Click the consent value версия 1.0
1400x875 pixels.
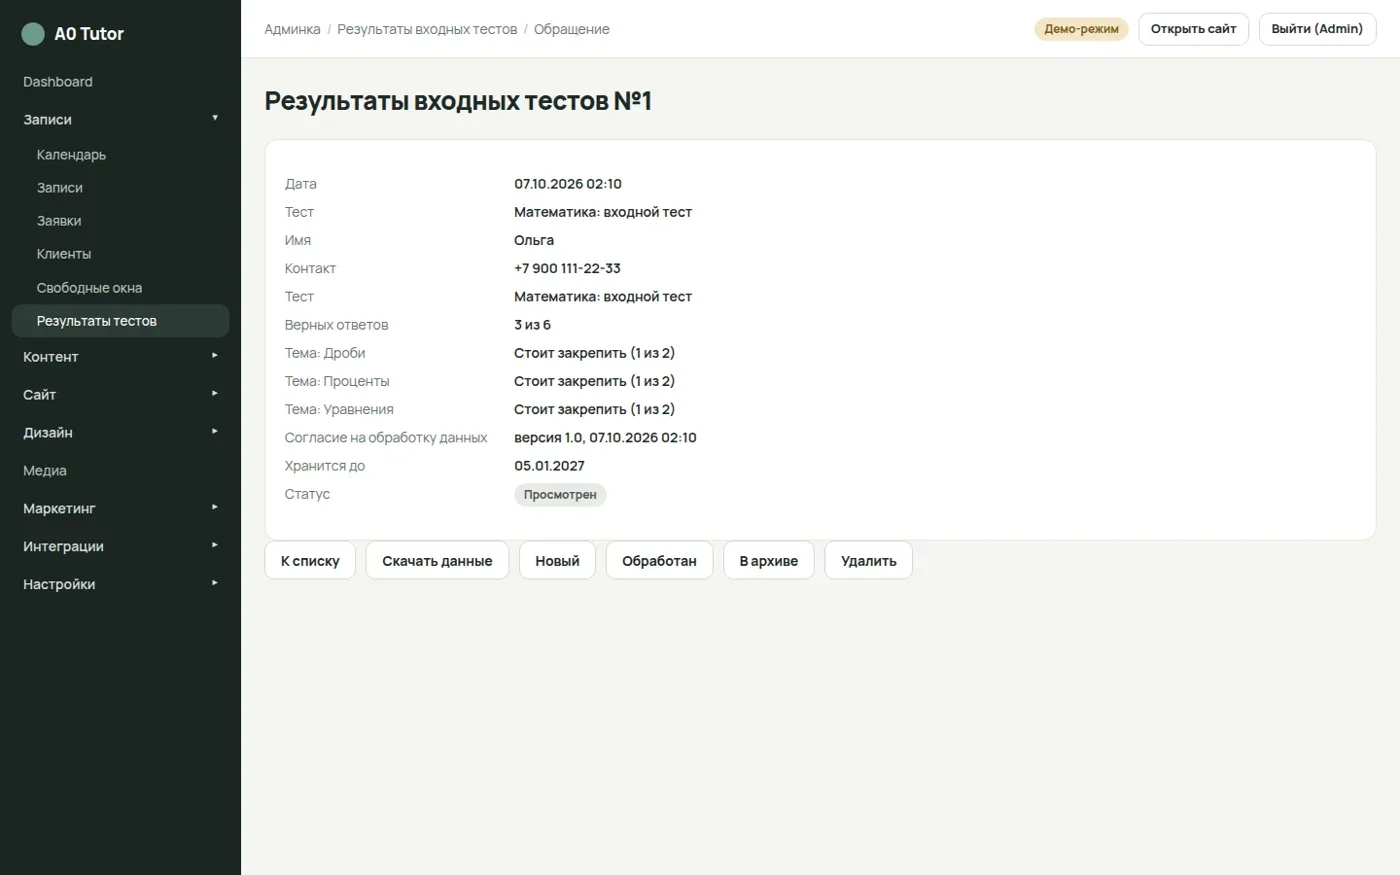point(548,438)
